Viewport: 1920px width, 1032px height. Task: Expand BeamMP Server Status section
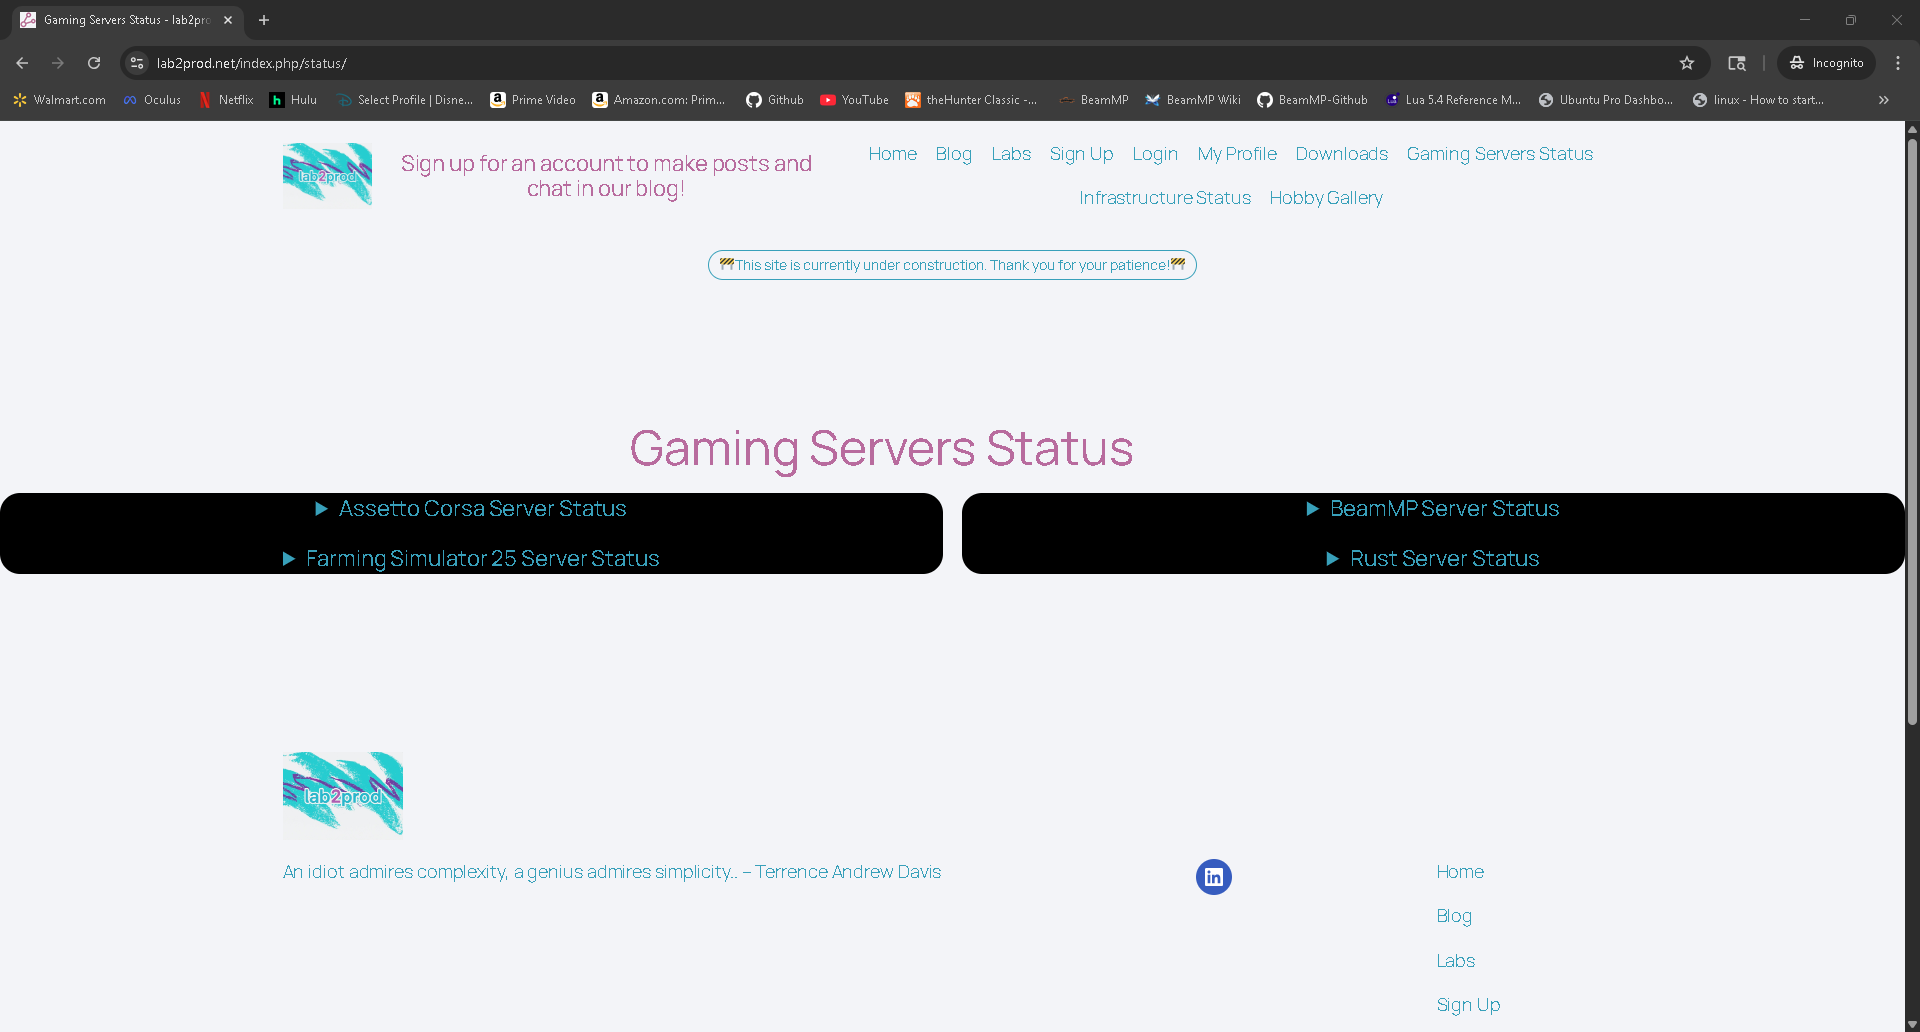[x=1433, y=509]
